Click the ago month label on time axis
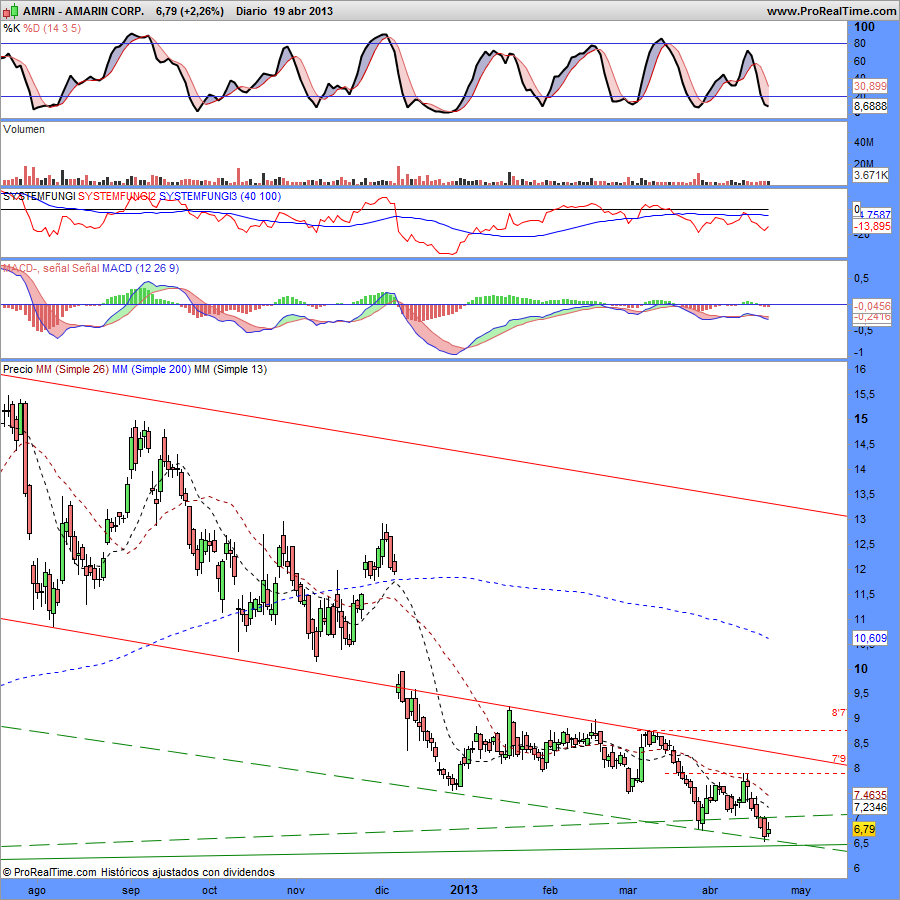The image size is (900, 900). pos(37,891)
